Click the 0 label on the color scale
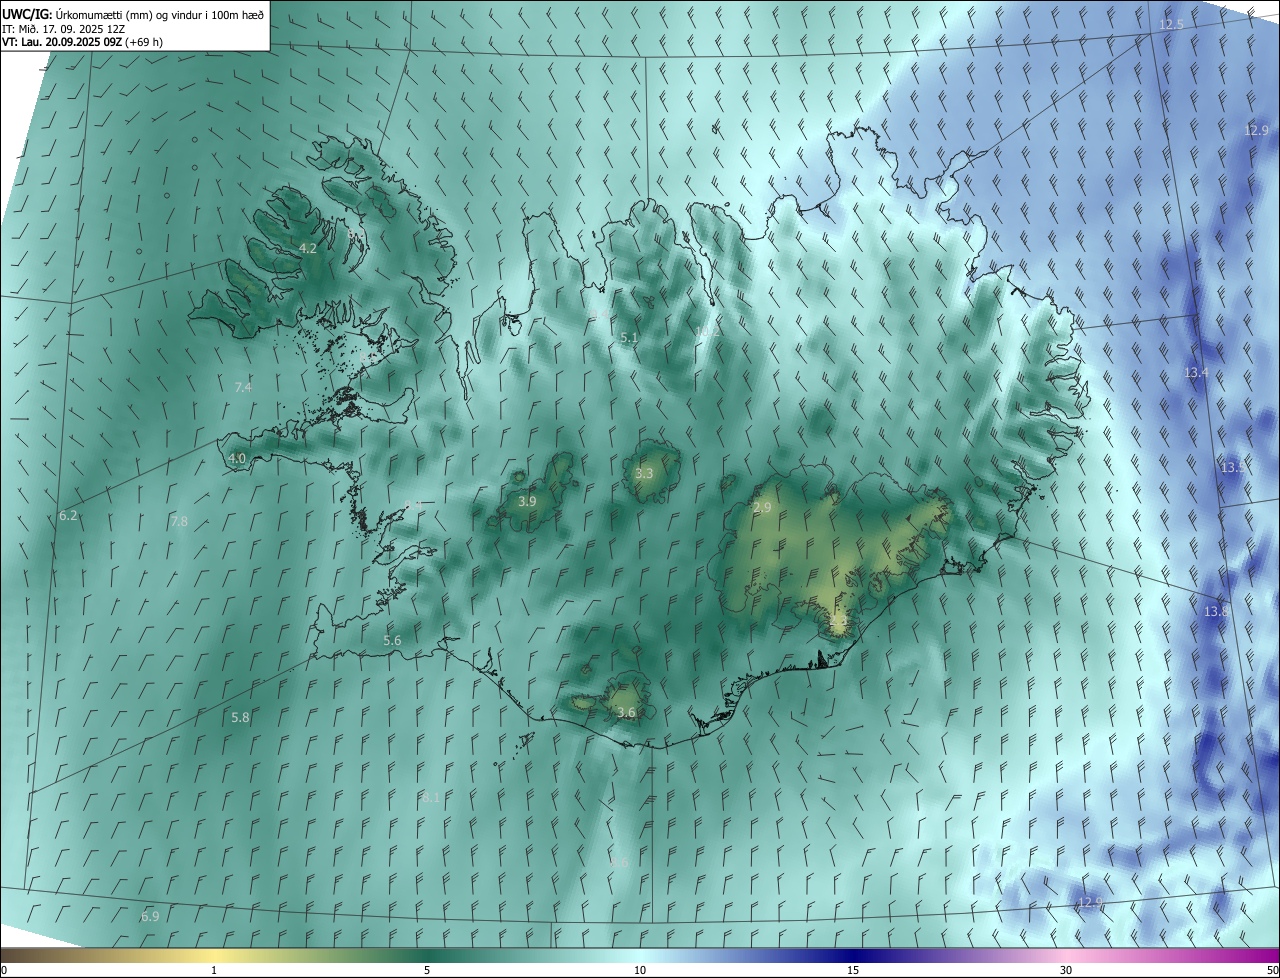The image size is (1280, 978). point(4,971)
